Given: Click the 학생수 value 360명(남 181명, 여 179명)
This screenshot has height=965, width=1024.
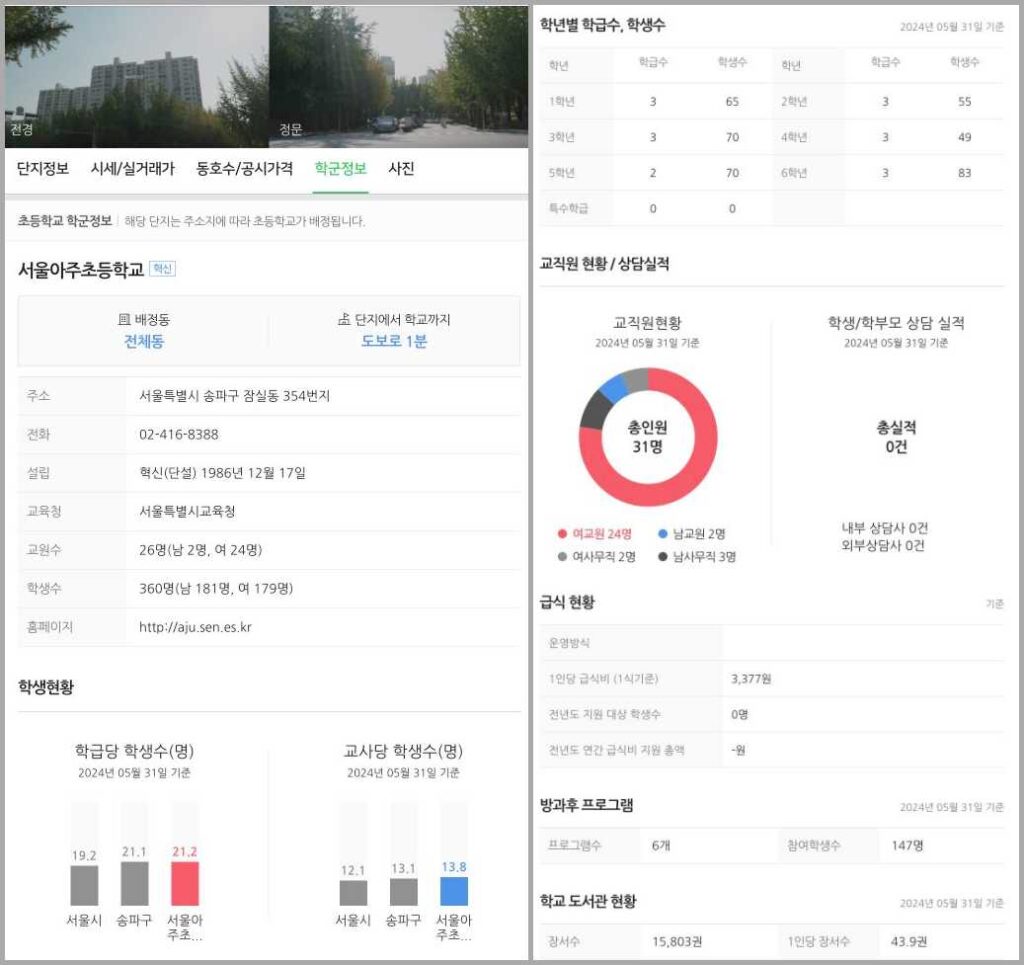Looking at the screenshot, I should click(216, 589).
